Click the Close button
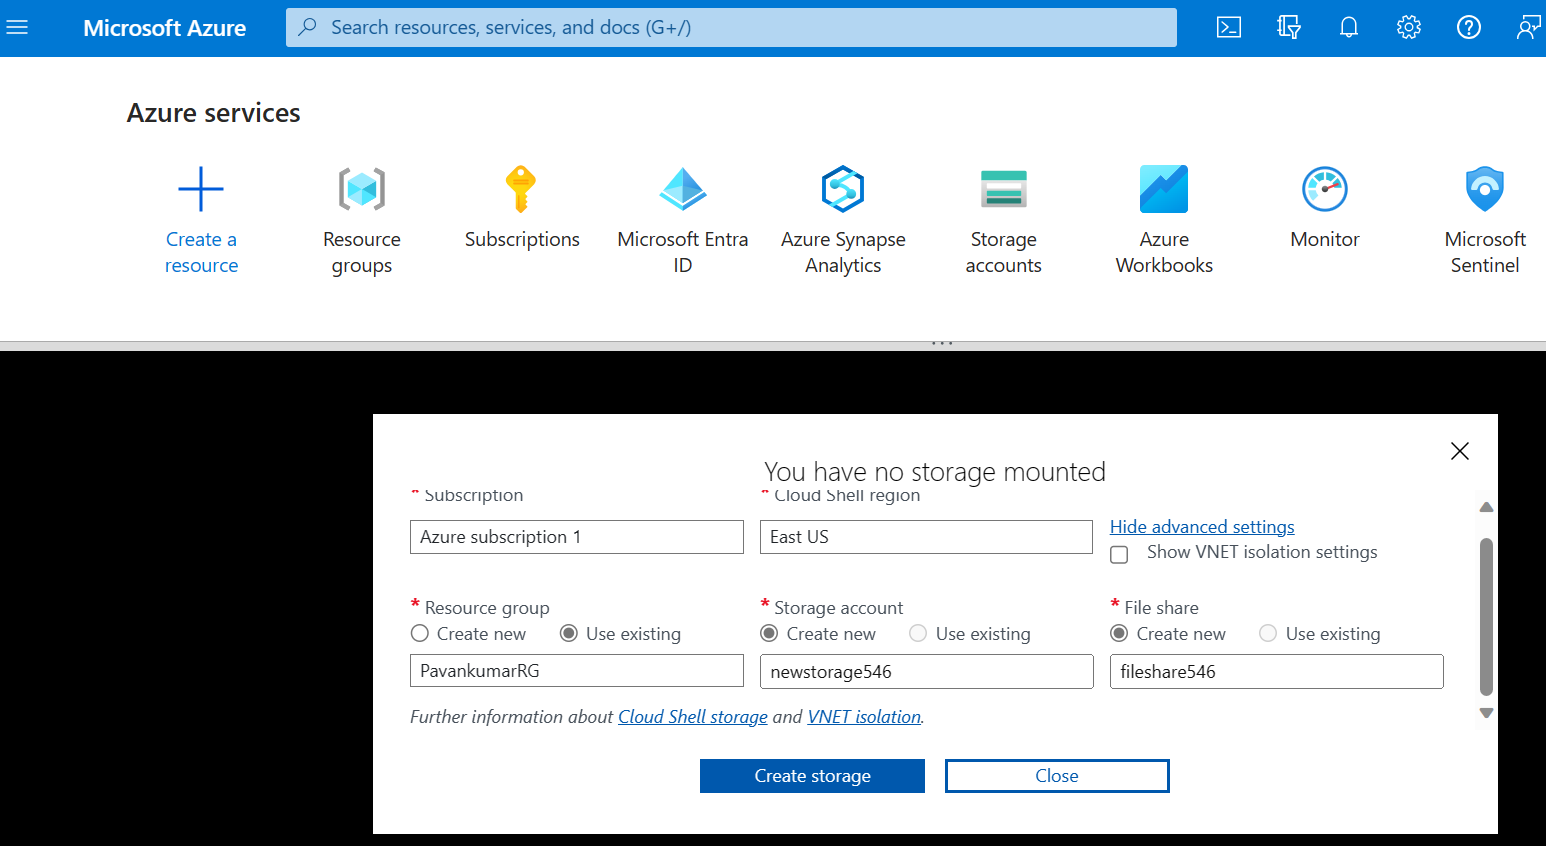Screen dimensions: 1546x846 point(1057,776)
